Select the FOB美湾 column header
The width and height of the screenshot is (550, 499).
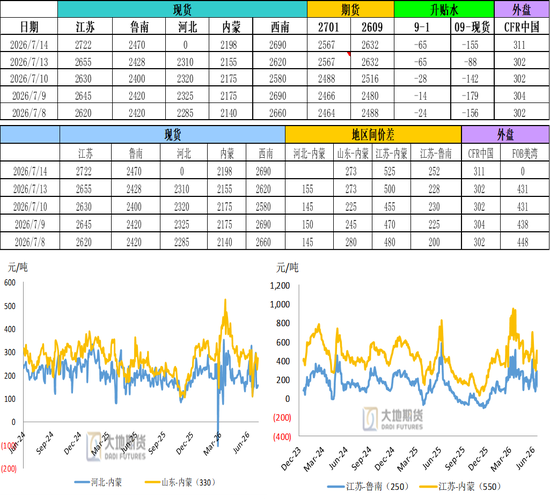524,153
